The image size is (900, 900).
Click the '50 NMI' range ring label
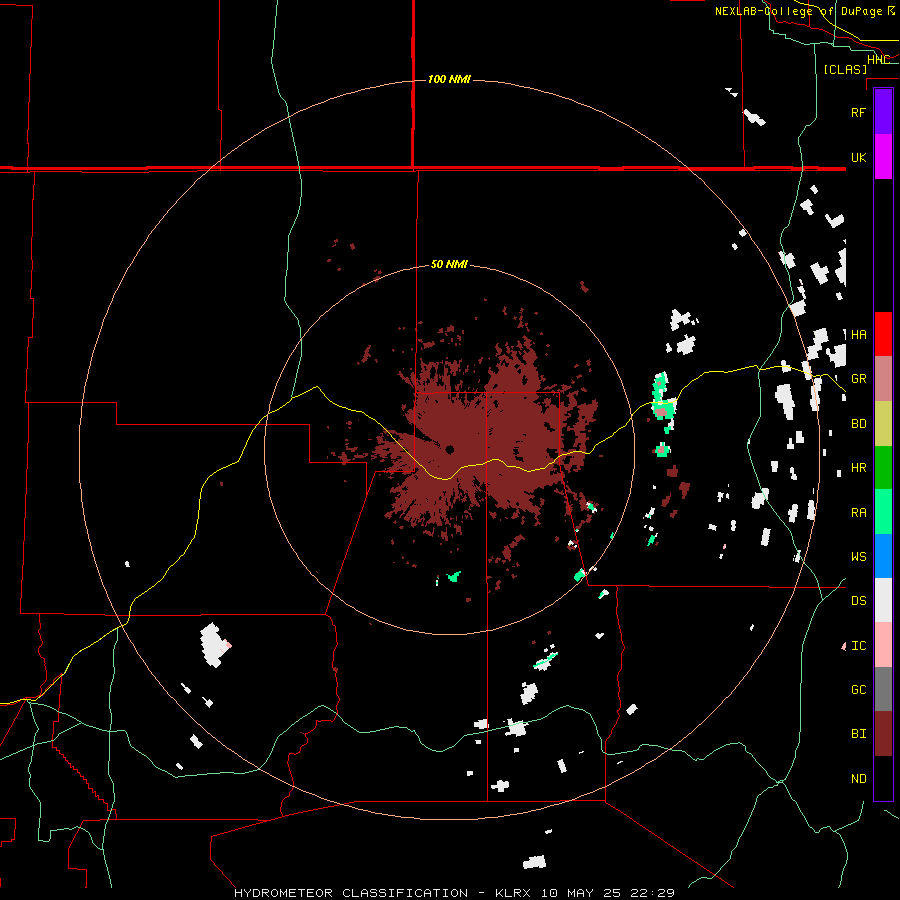click(x=449, y=264)
